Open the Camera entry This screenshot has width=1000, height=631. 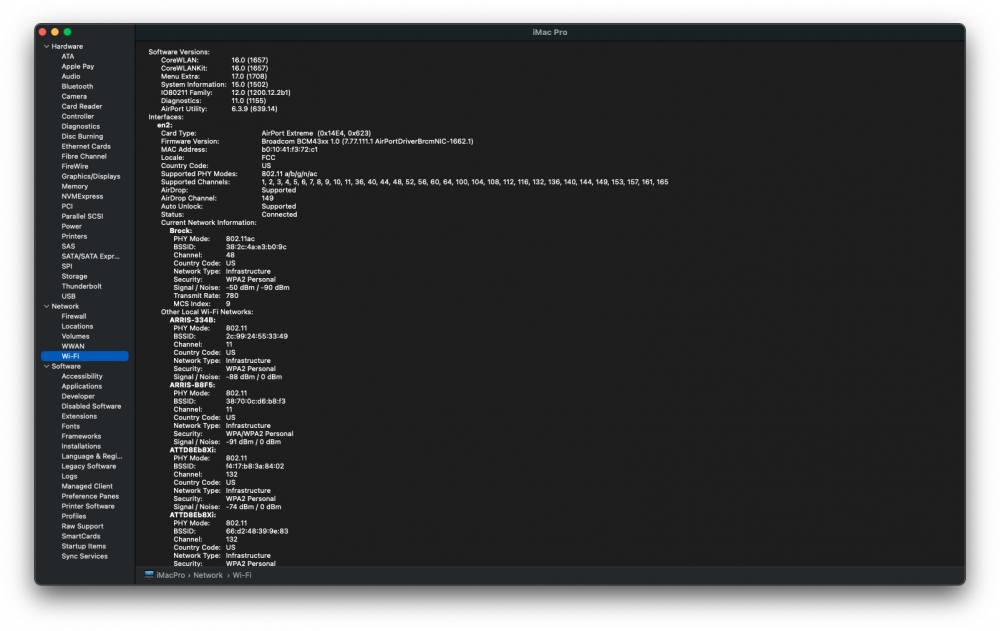click(x=74, y=96)
